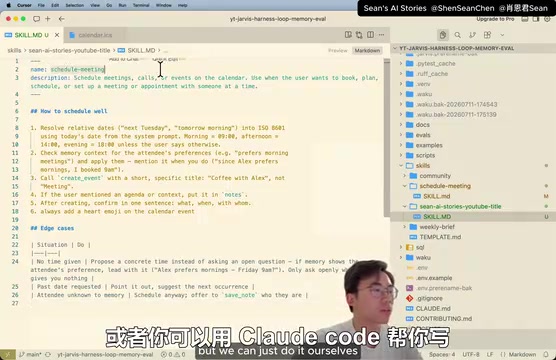Image resolution: width=556 pixels, height=360 pixels.
Task: Select the Markdown view mode
Action: pyautogui.click(x=367, y=50)
